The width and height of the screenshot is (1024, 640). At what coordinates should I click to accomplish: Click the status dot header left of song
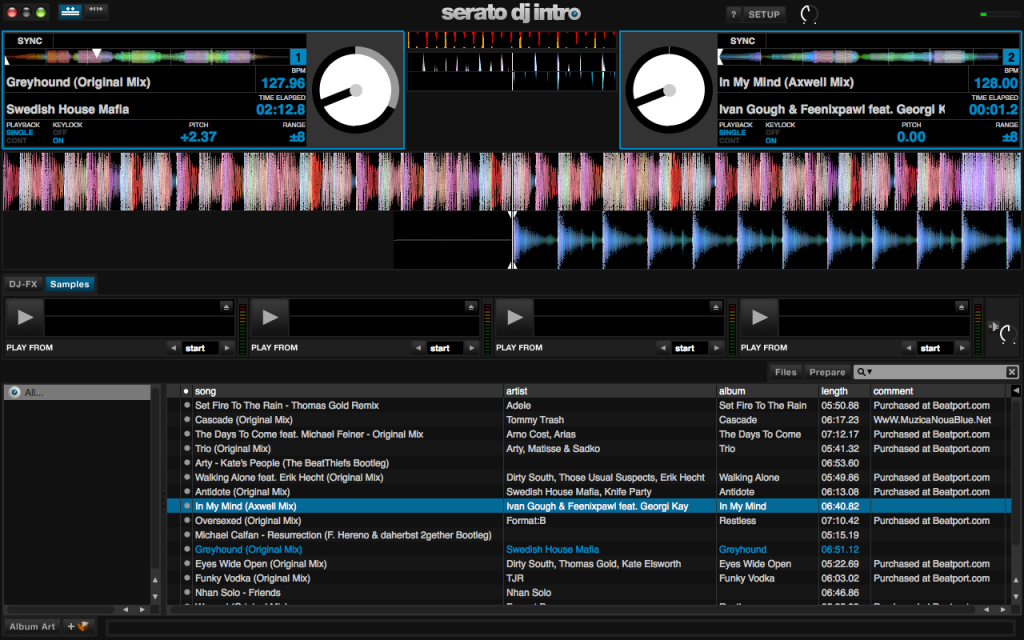186,391
